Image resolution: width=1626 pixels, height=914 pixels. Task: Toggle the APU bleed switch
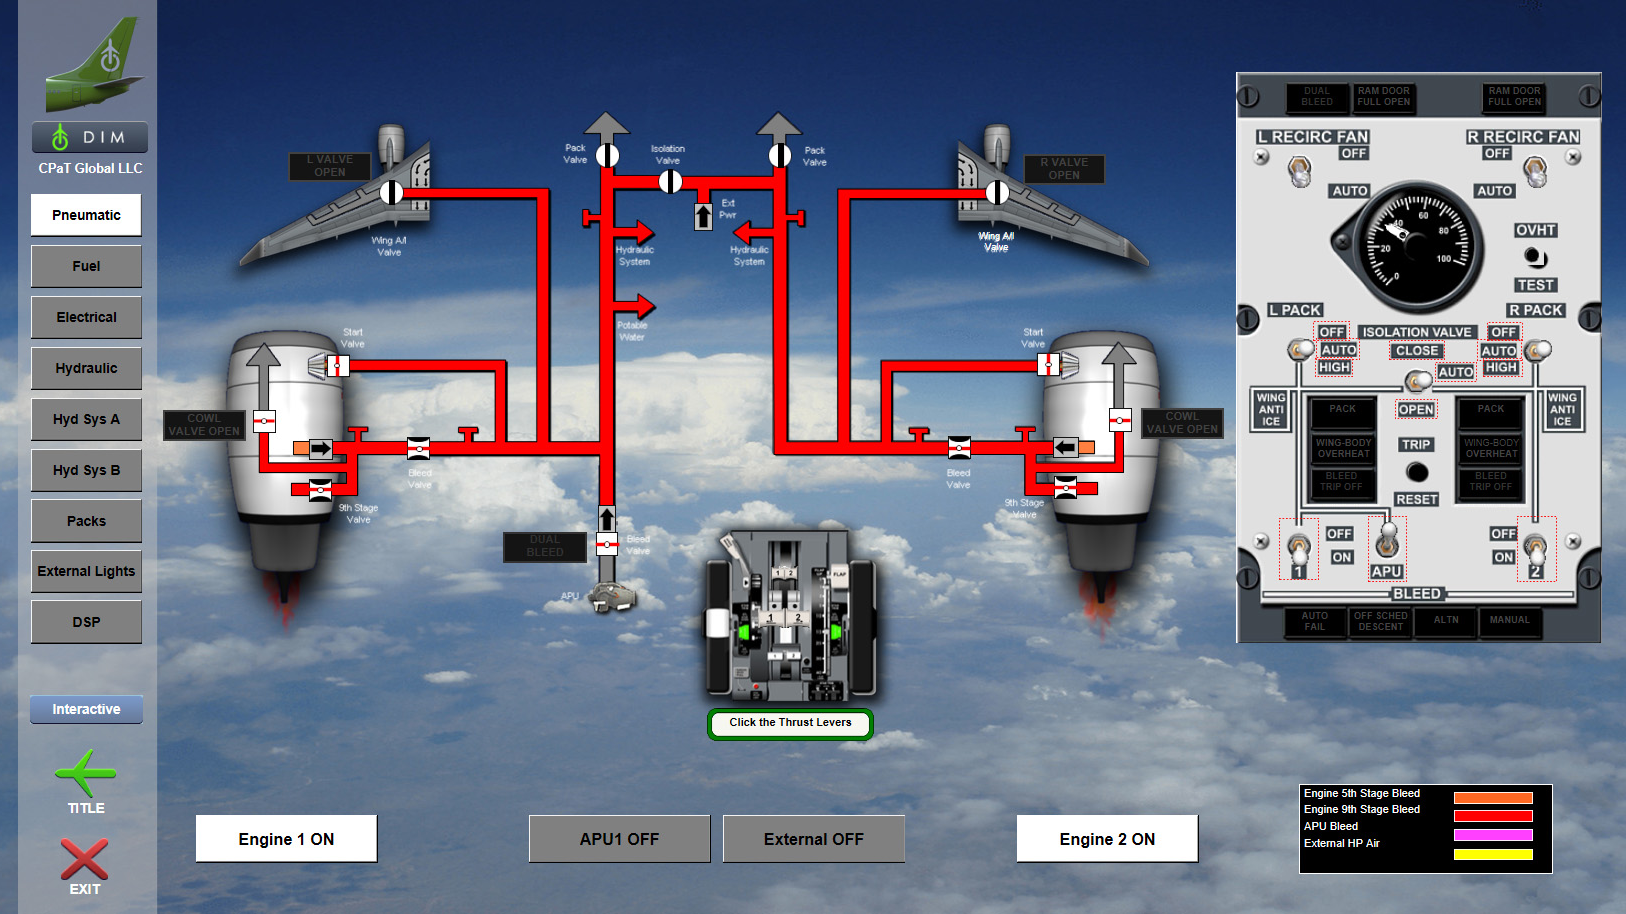[x=1387, y=540]
